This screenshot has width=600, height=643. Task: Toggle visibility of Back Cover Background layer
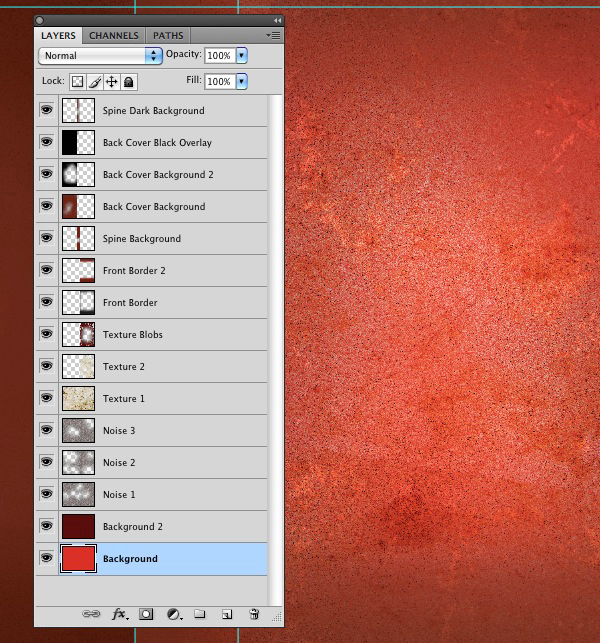click(x=46, y=206)
